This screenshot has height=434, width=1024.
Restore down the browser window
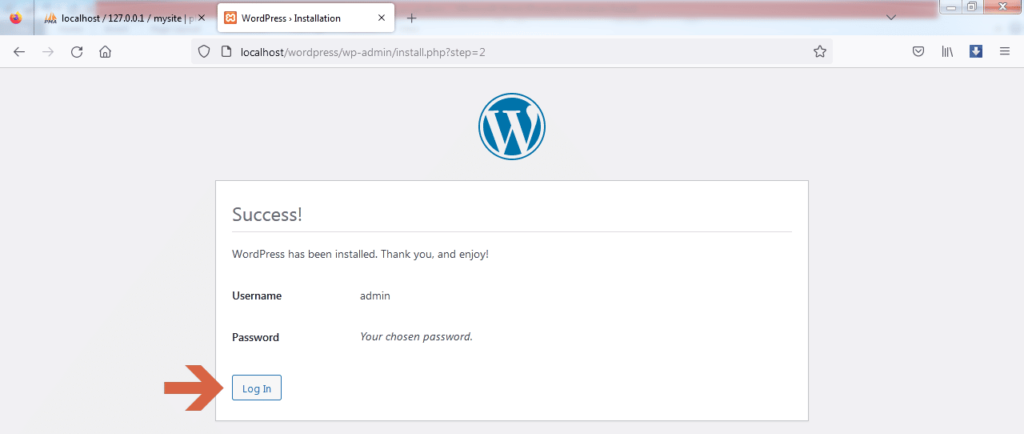[x=972, y=7]
